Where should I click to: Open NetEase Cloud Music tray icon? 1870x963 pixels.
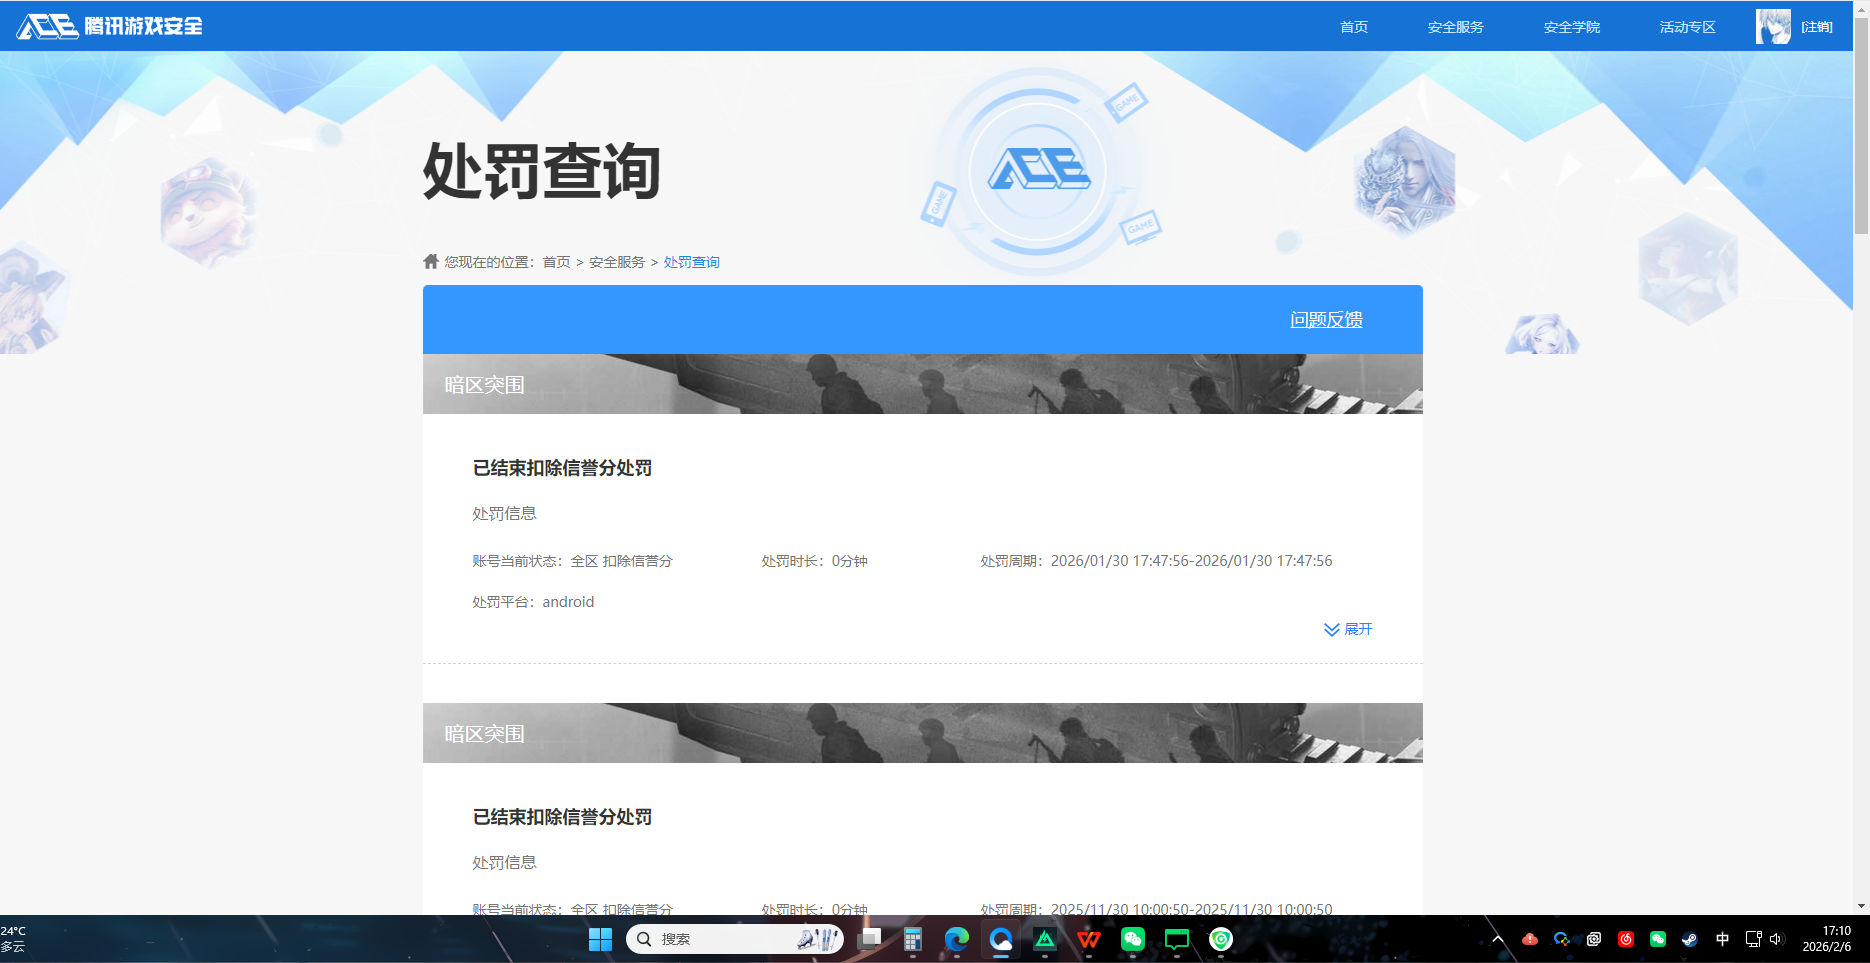1626,939
